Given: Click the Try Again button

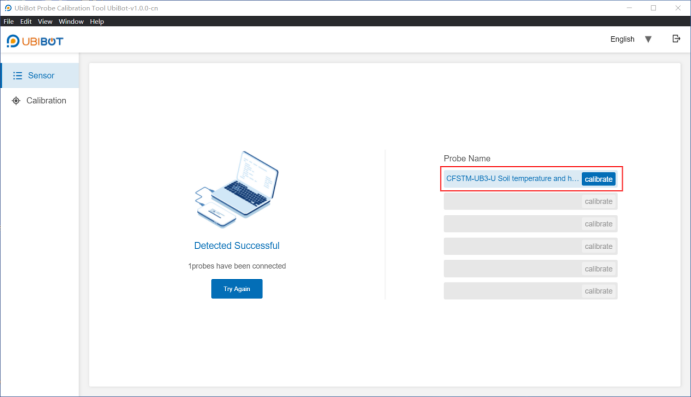Looking at the screenshot, I should coord(237,289).
